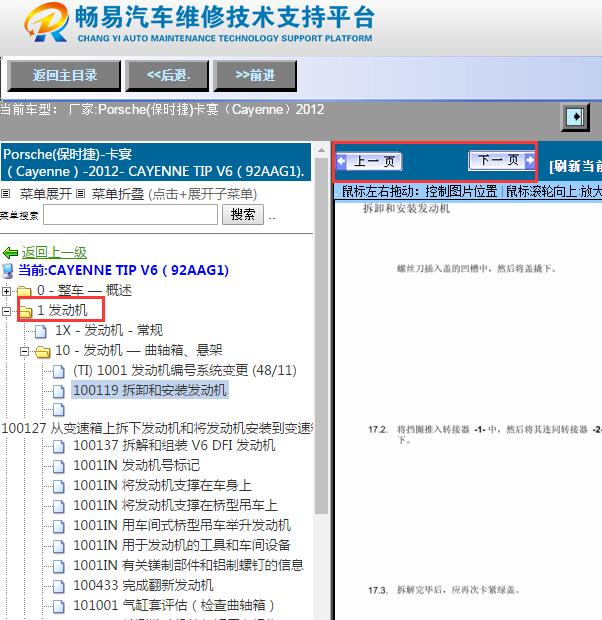Go forward with the >>前进 button
Screen dimensions: 602x620
(x=255, y=76)
